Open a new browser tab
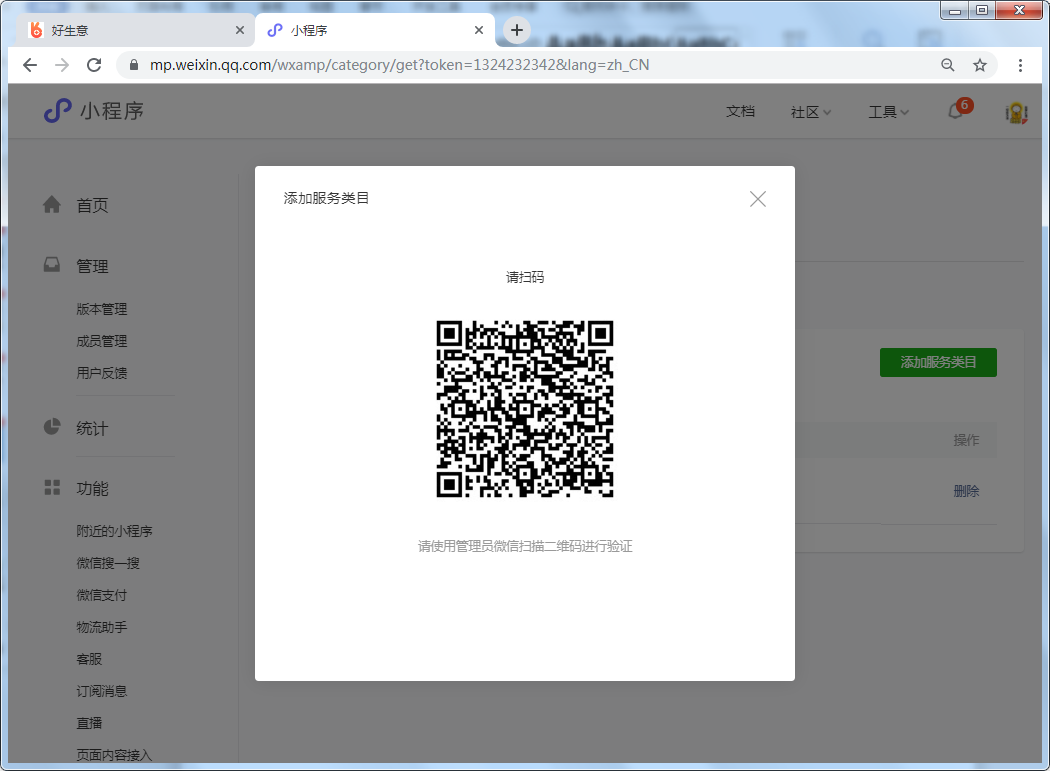The image size is (1050, 771). 516,30
